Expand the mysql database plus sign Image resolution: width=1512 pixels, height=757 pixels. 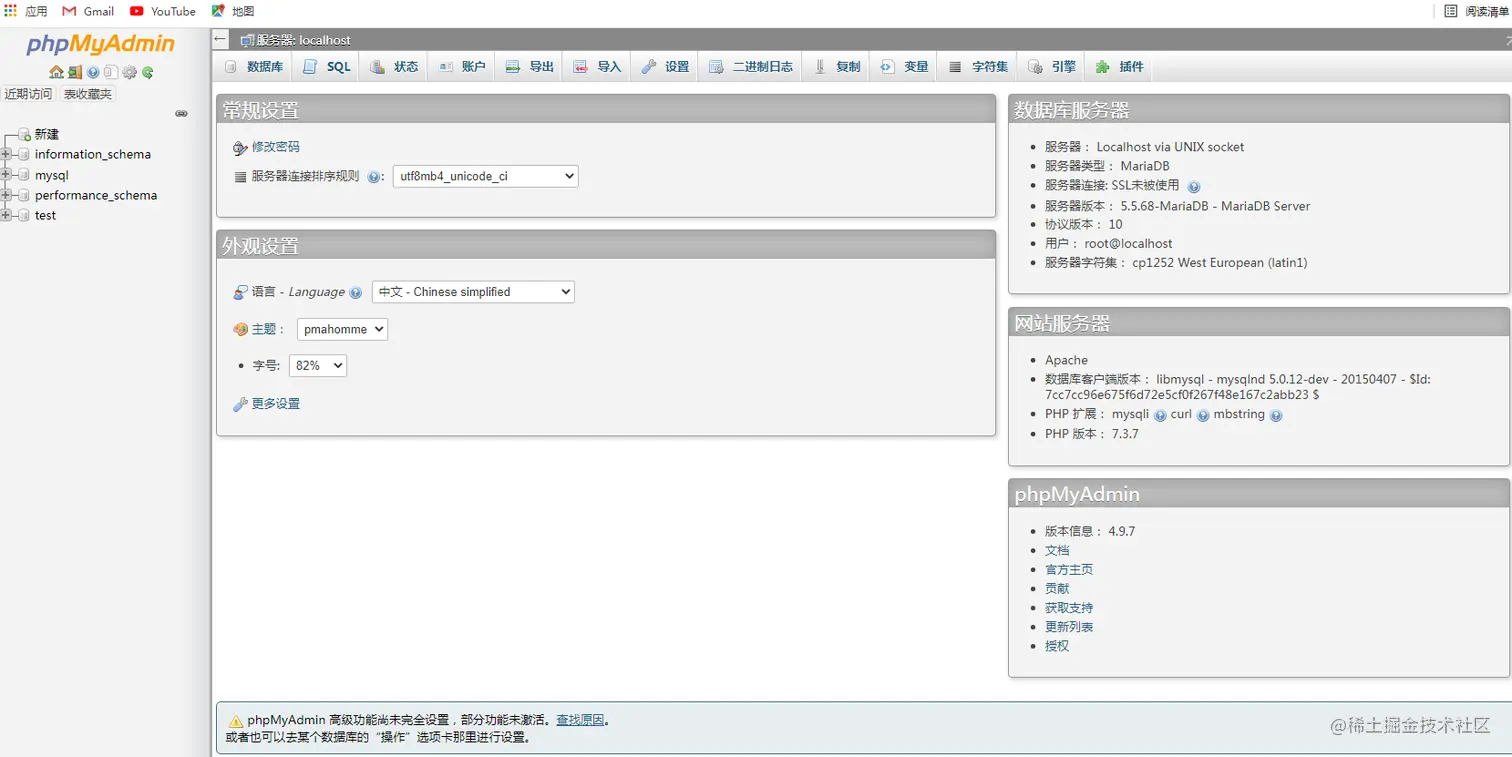coord(7,175)
